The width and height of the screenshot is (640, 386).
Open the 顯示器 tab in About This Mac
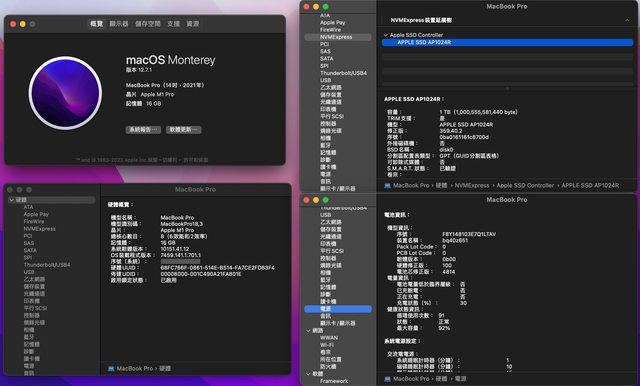coord(119,24)
